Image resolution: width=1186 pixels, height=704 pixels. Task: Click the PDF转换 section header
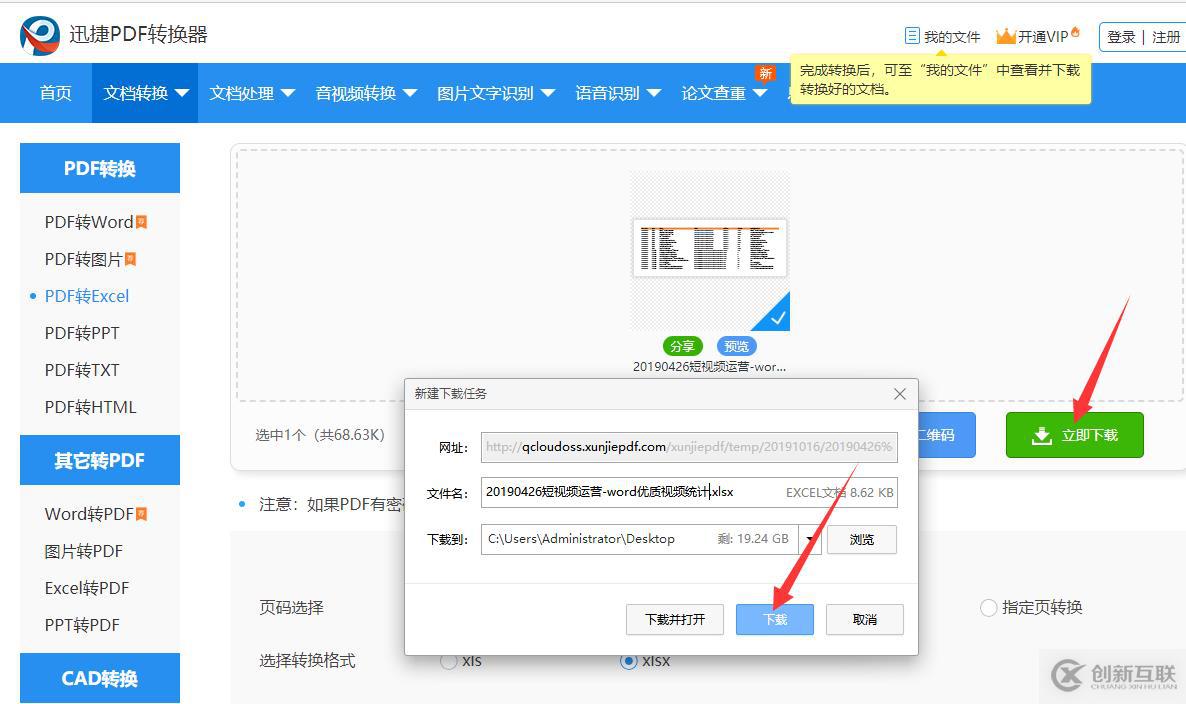click(100, 168)
